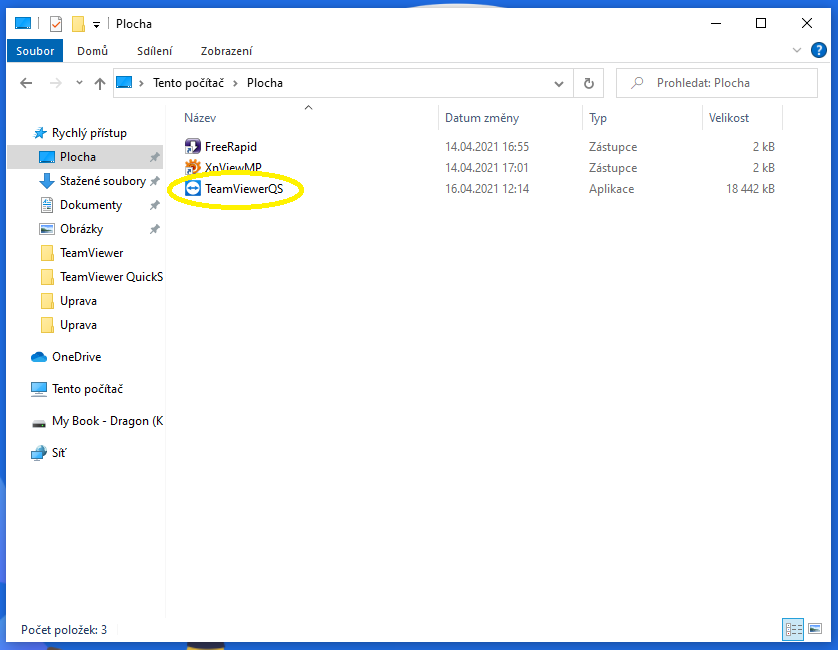Image resolution: width=838 pixels, height=650 pixels.
Task: Click the XnViewMP file icon
Action: [x=192, y=167]
